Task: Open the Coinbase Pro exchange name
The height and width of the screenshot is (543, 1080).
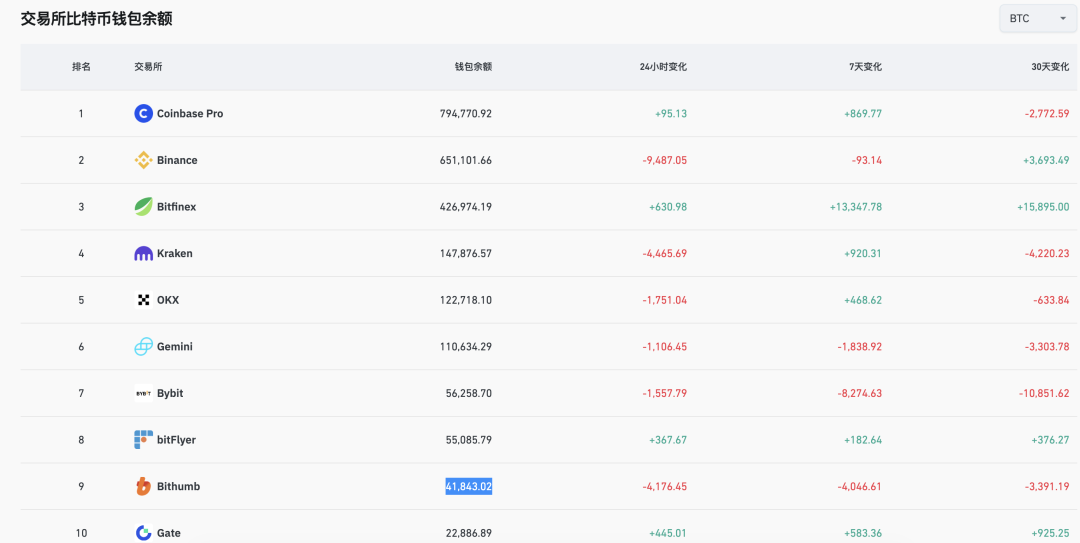Action: (190, 114)
